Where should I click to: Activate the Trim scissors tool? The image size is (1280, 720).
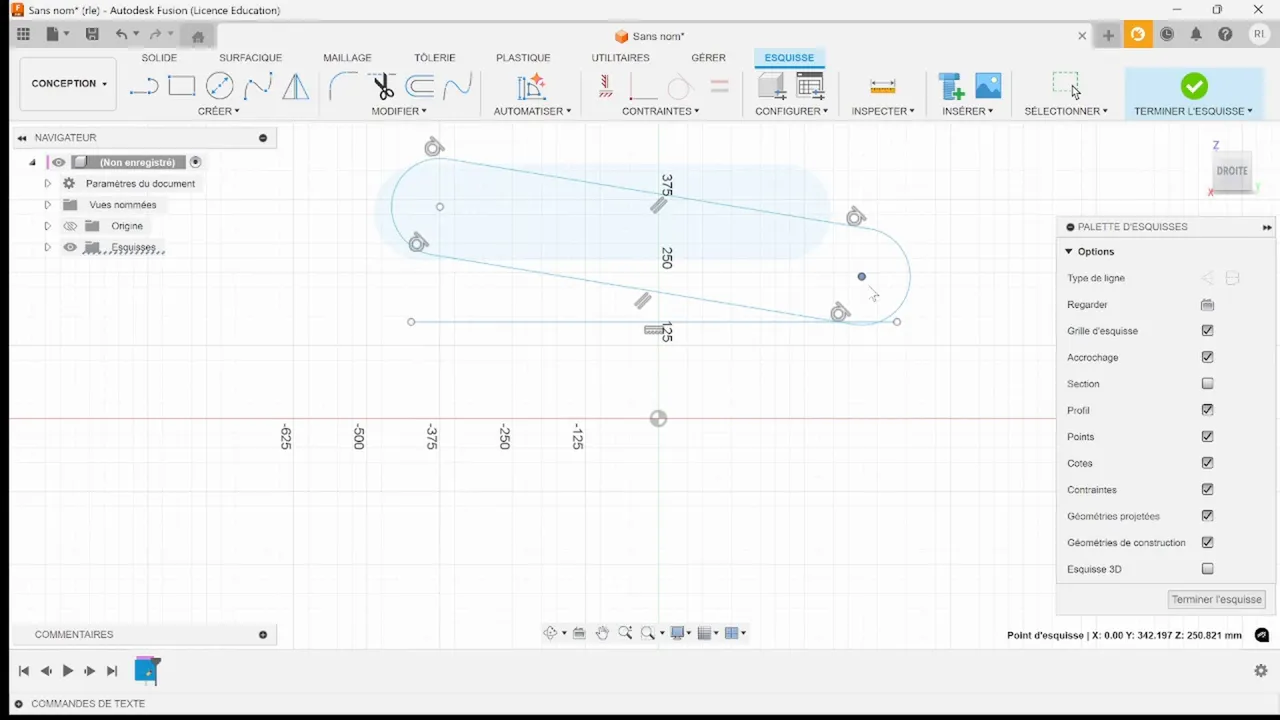[383, 87]
